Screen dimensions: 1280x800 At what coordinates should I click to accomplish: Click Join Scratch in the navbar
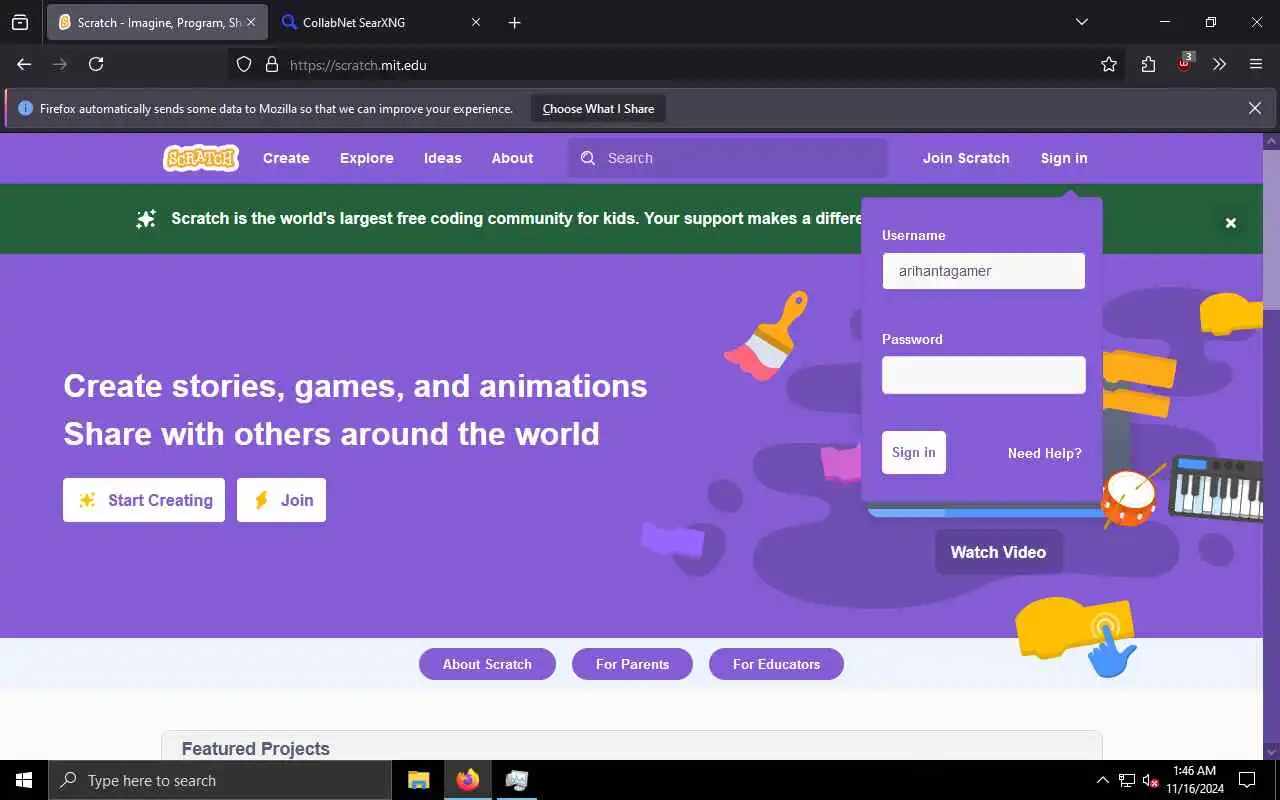coord(966,158)
